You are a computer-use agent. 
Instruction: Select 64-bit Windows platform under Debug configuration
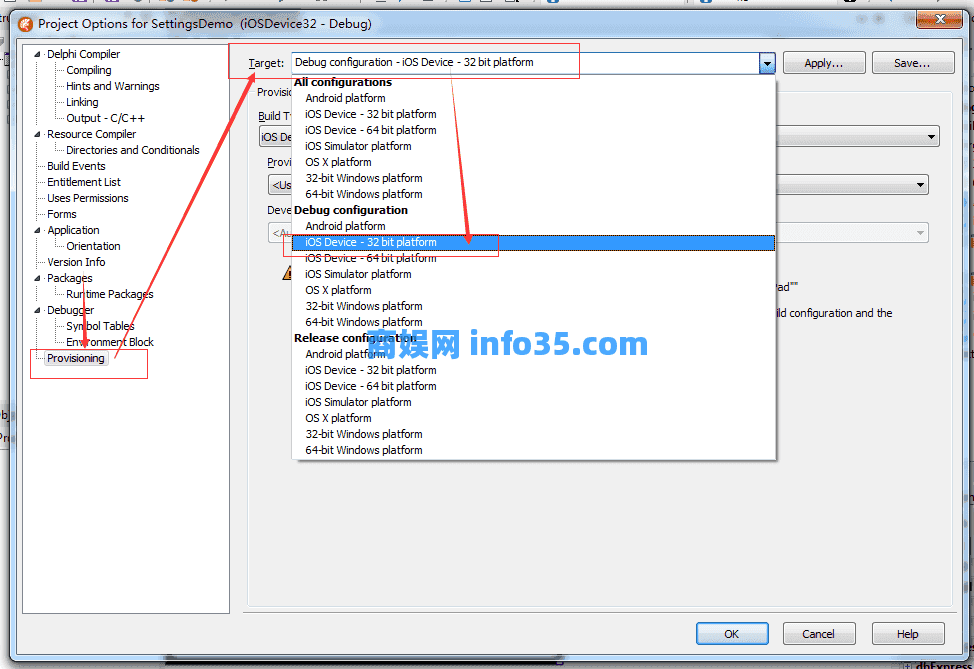[534, 322]
